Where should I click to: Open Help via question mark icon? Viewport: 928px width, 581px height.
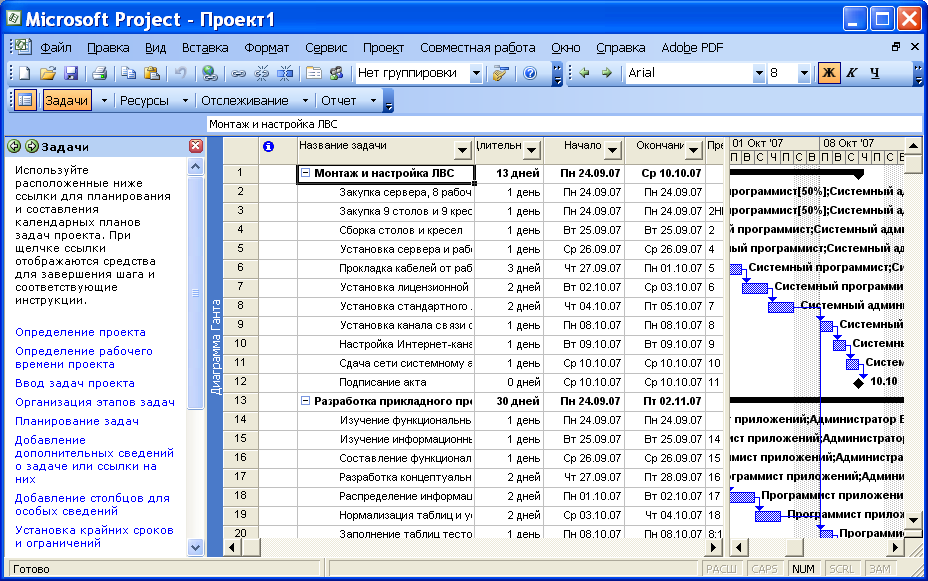coord(530,73)
